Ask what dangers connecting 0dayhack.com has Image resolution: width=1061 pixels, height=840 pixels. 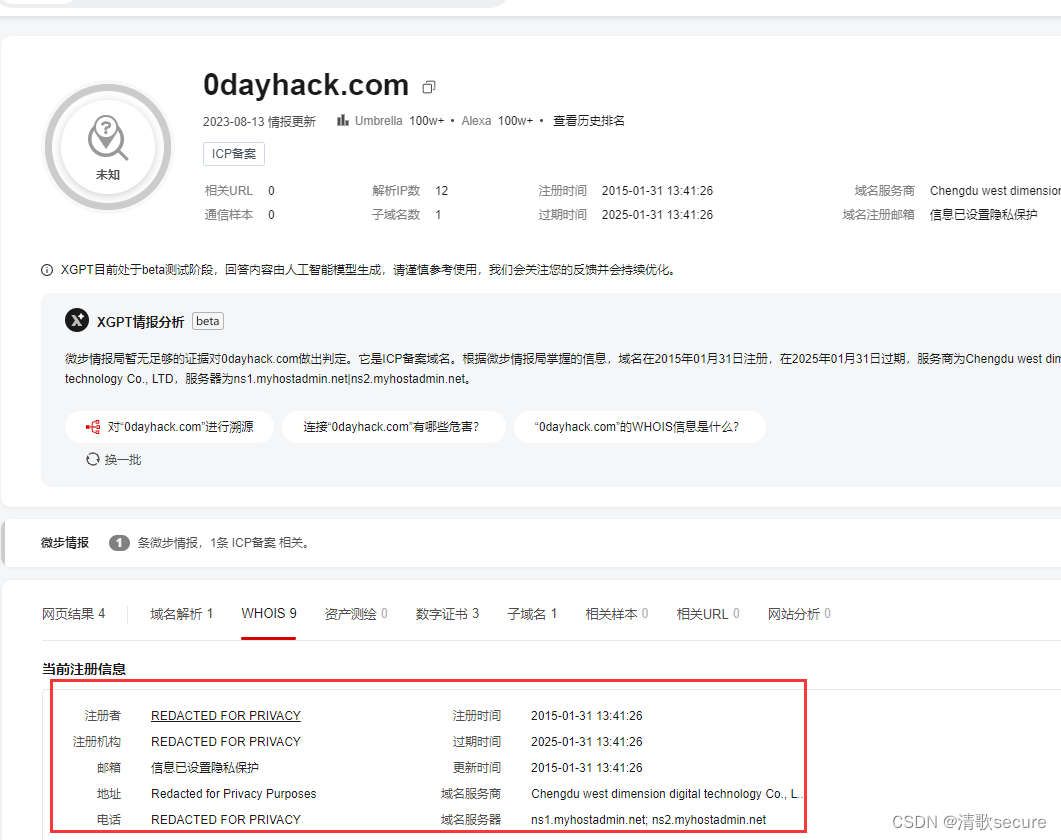(x=394, y=427)
